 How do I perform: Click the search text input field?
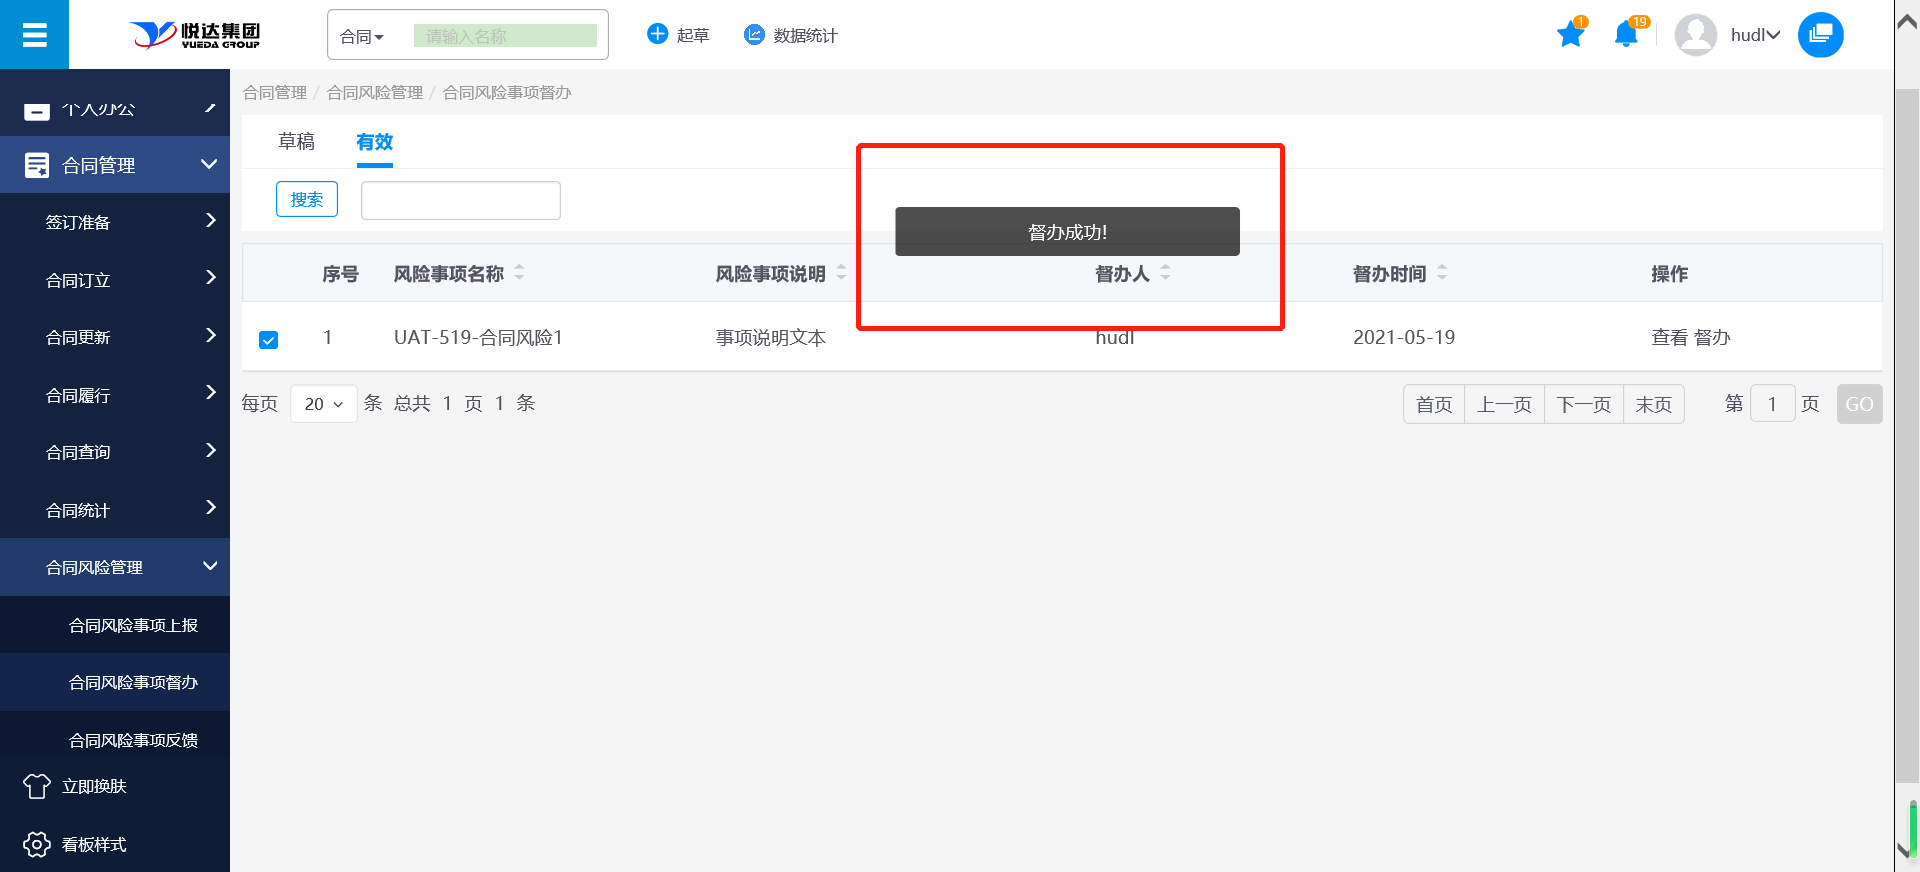(460, 200)
